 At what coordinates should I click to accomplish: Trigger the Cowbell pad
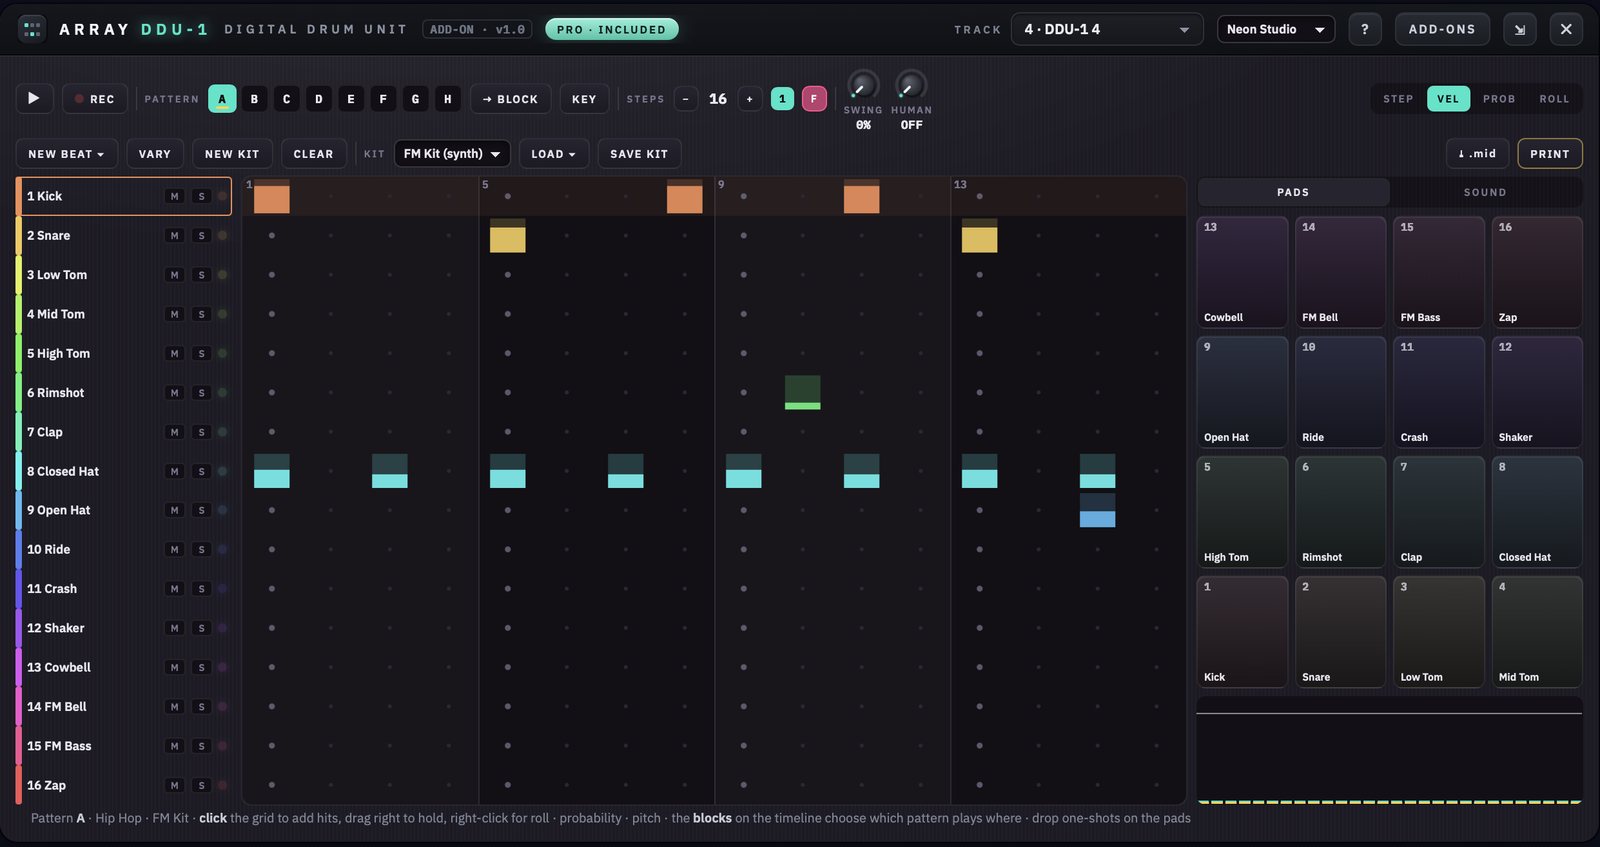click(x=1242, y=272)
